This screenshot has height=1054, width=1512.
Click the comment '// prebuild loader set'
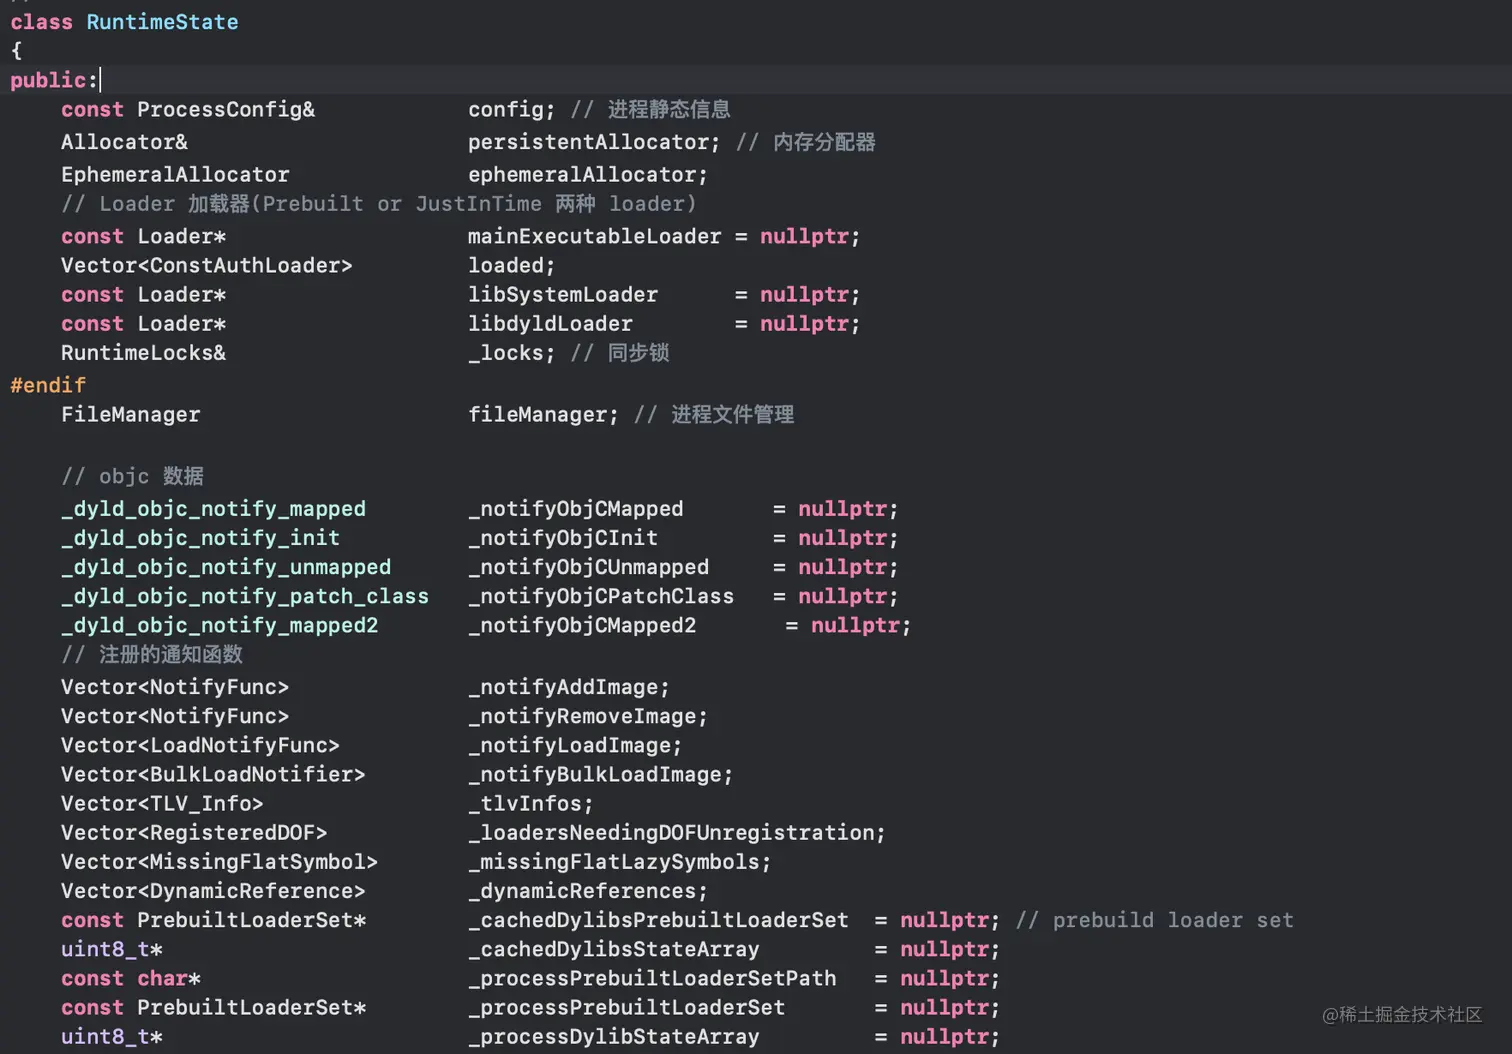(x=1155, y=920)
